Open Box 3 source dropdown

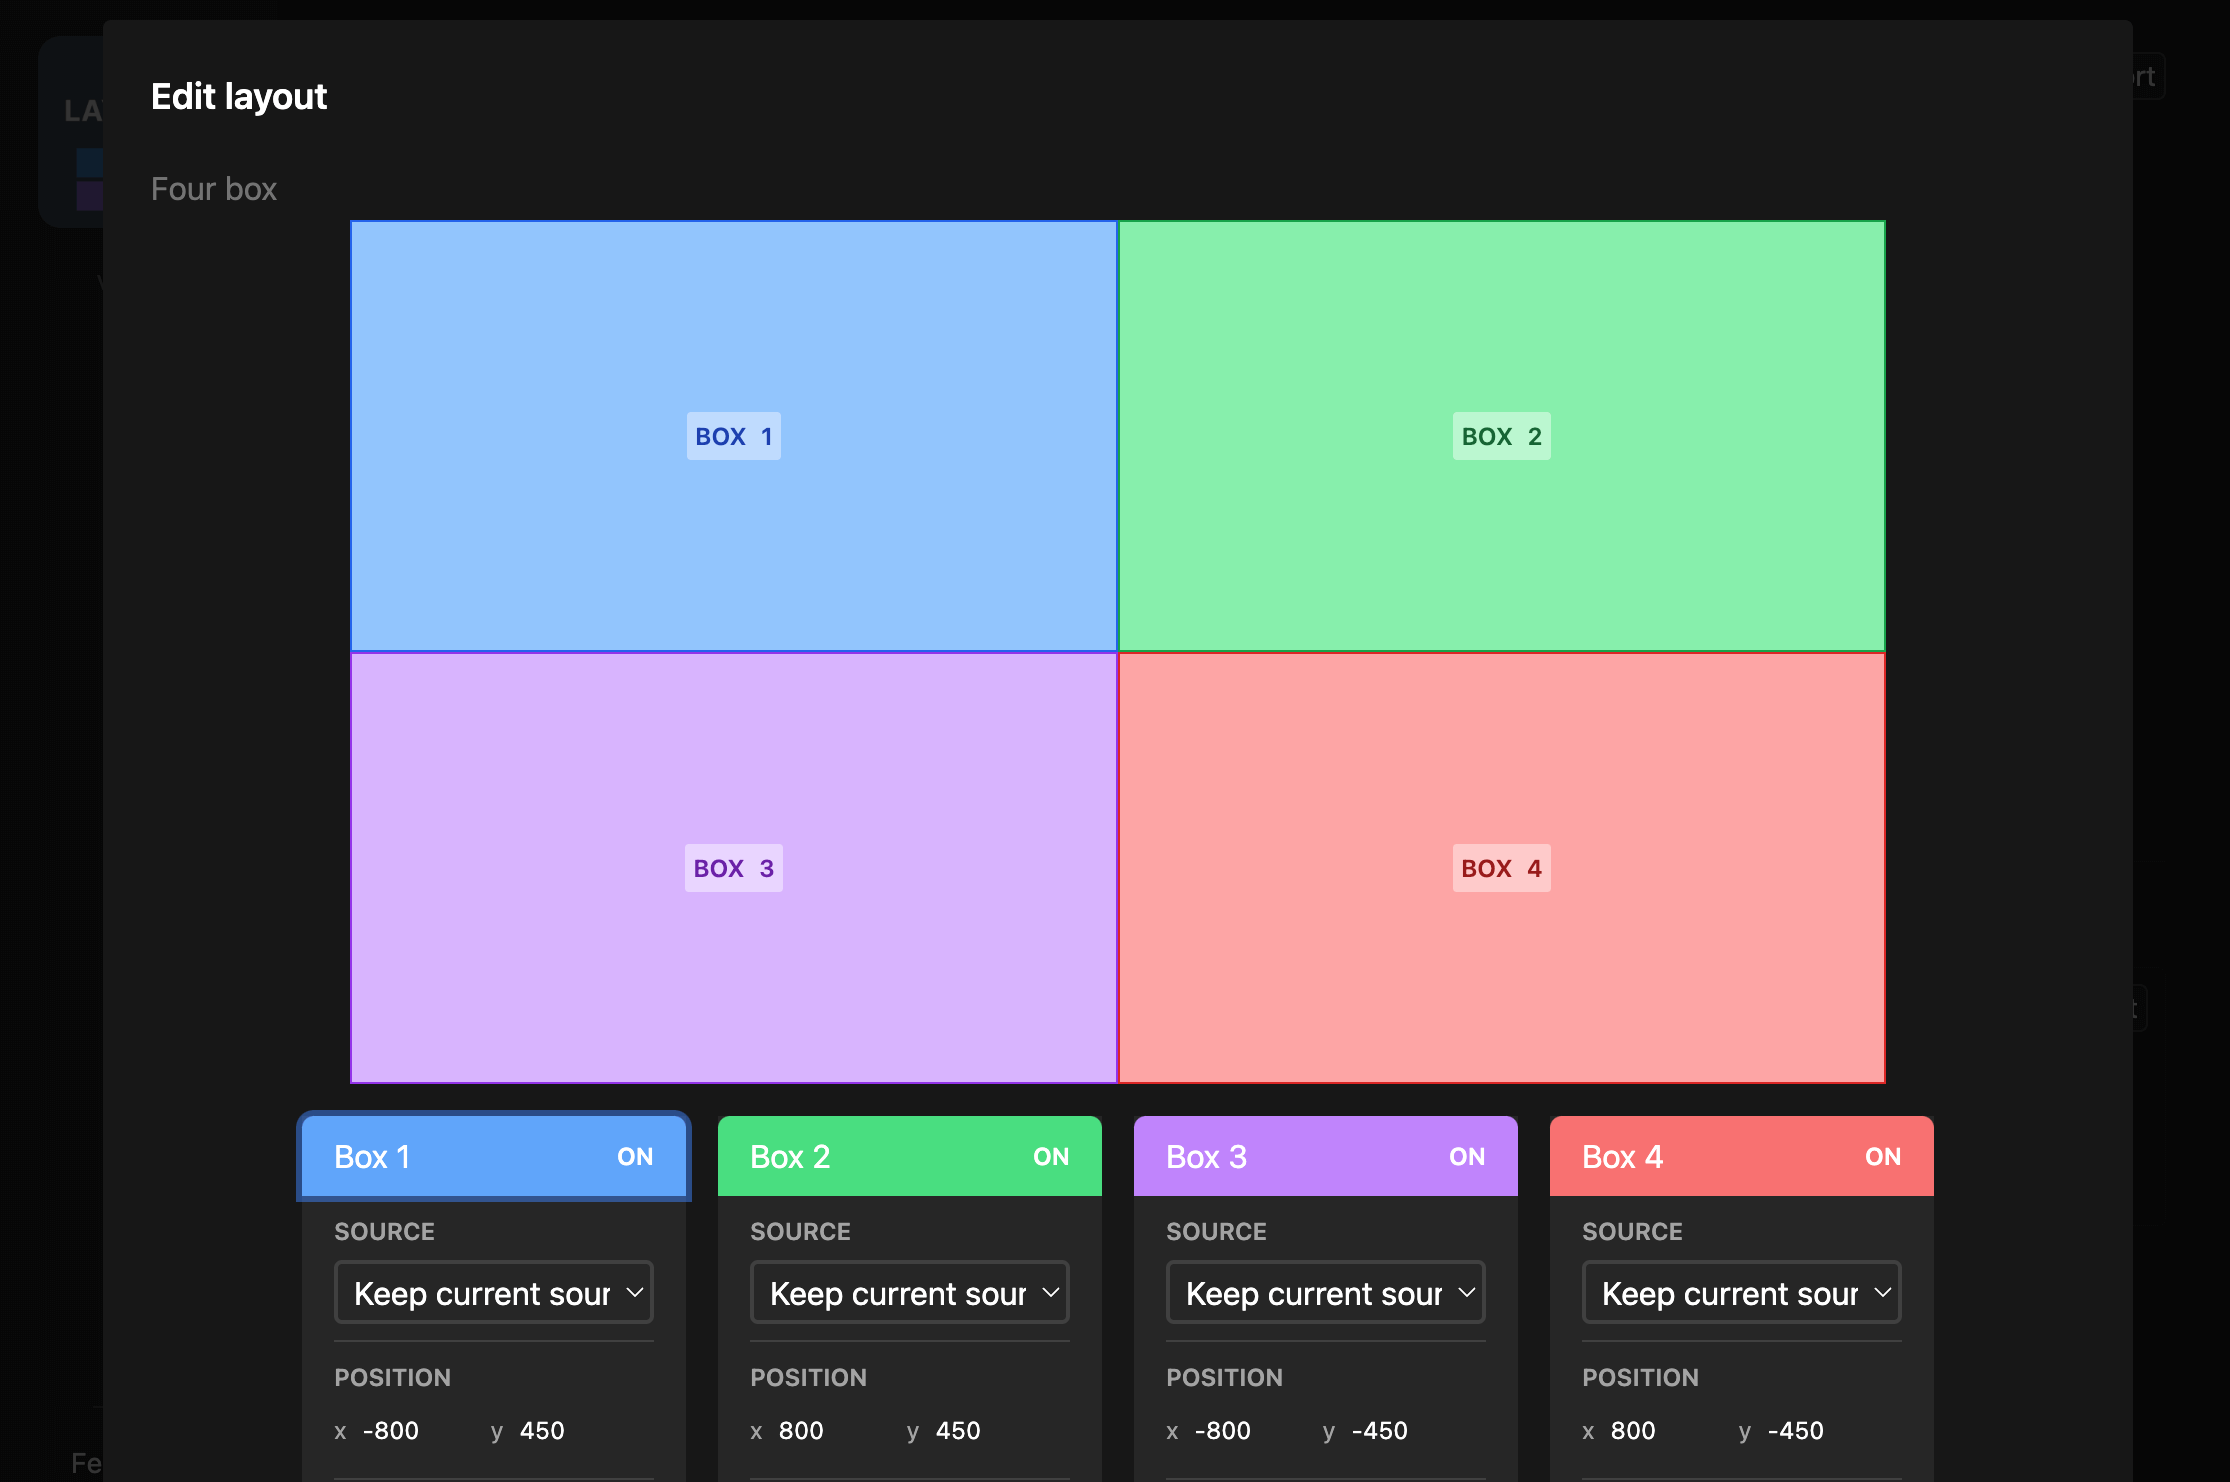point(1326,1293)
